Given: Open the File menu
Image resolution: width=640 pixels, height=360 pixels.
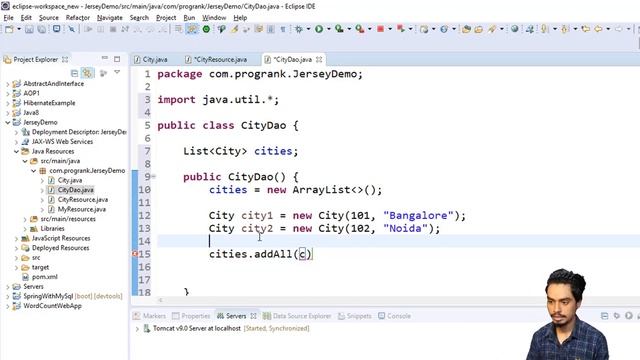Looking at the screenshot, I should point(8,18).
